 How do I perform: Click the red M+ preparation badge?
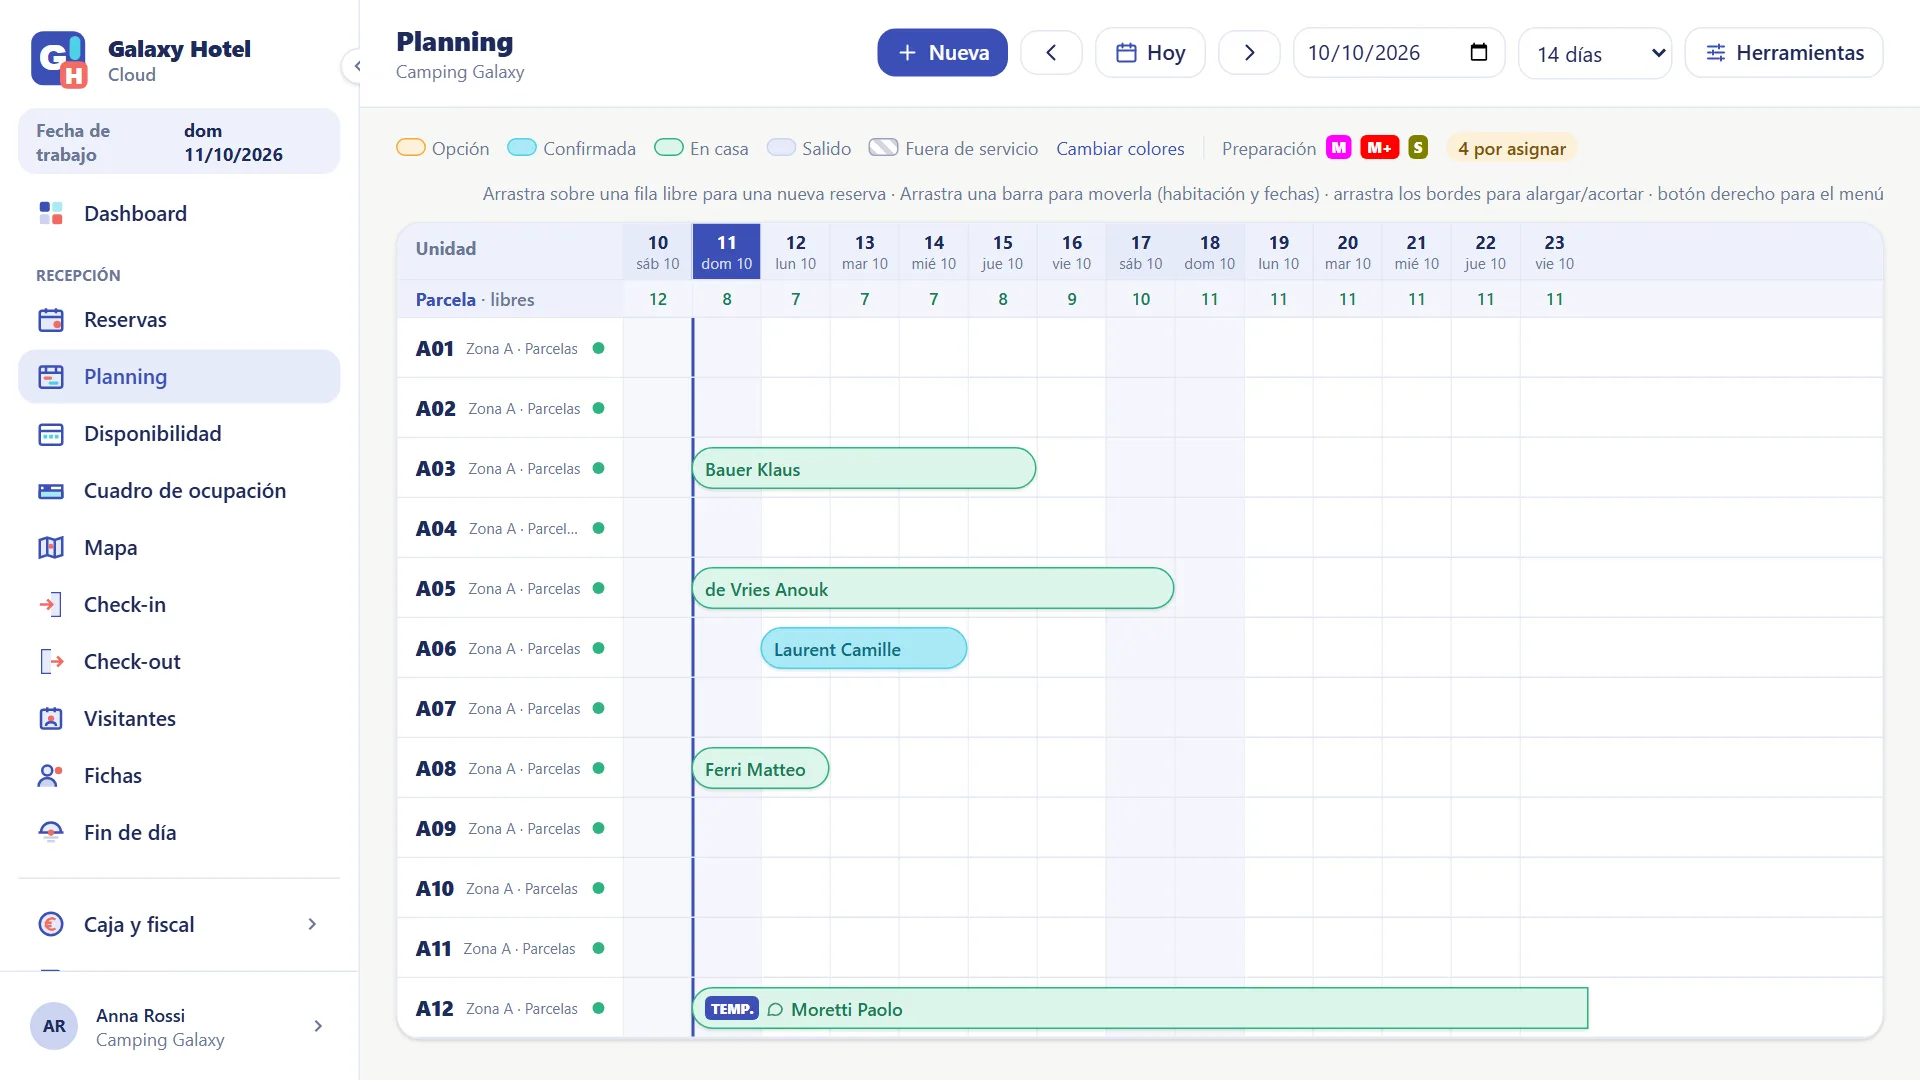(1379, 148)
